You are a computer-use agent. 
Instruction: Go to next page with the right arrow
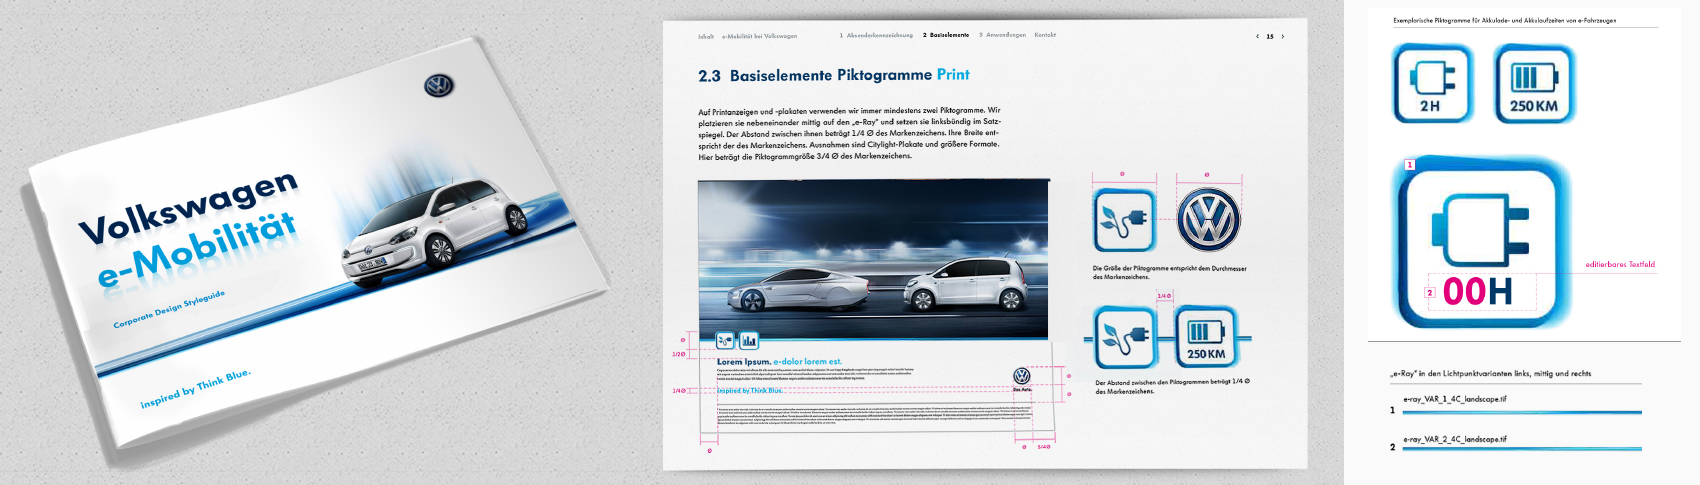tap(1283, 36)
